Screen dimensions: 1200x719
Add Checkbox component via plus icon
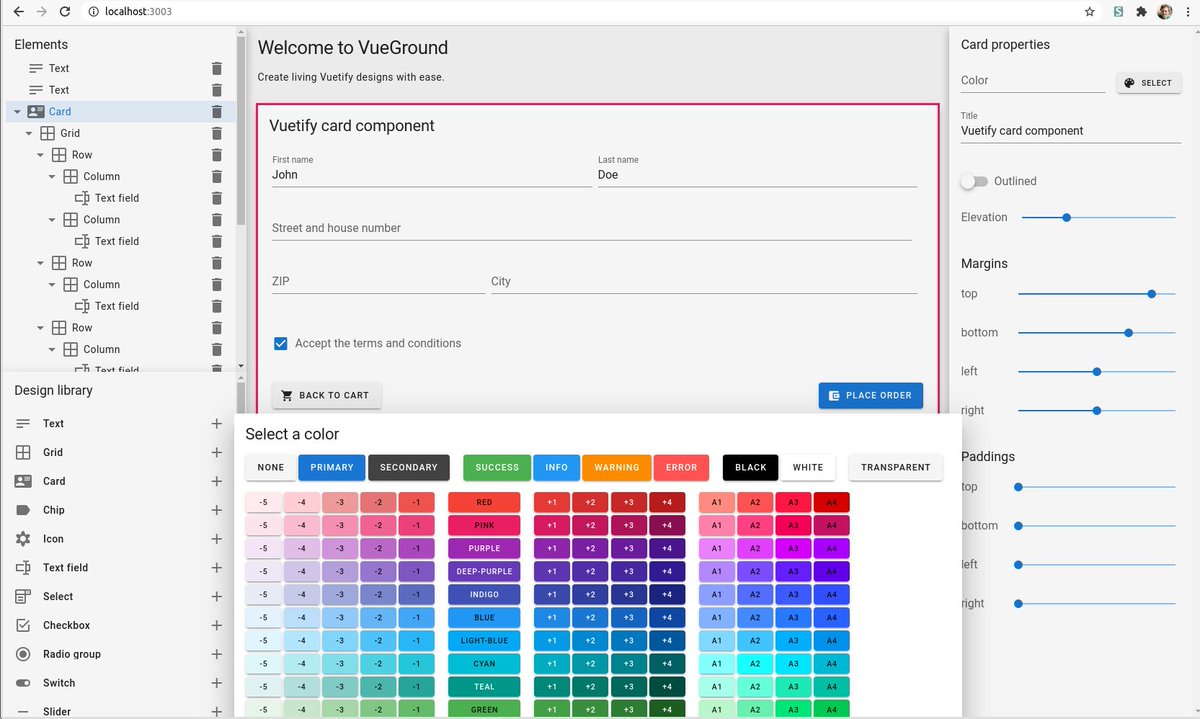point(217,626)
